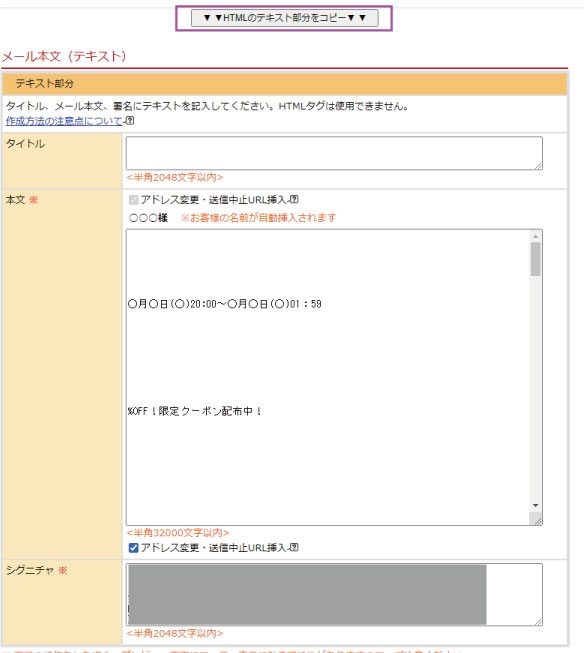Click the date line ○月○日 in 本文
This screenshot has height=653, width=584.
(225, 304)
